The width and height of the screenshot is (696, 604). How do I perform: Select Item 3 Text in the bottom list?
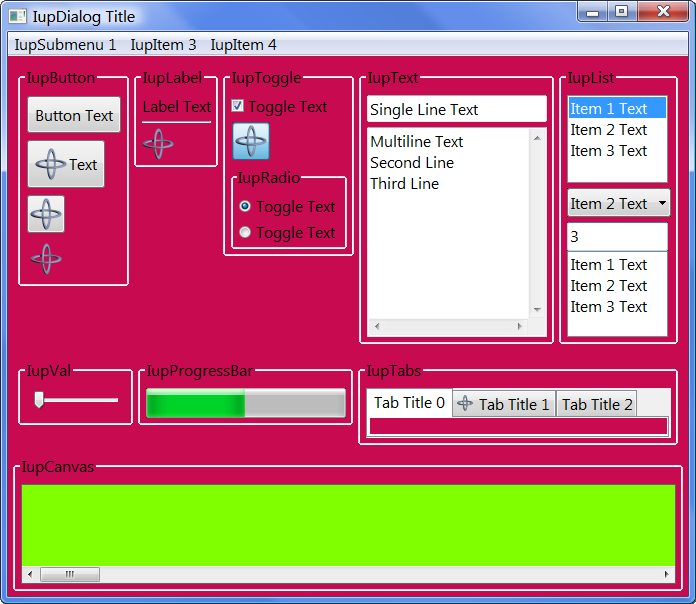coord(617,307)
